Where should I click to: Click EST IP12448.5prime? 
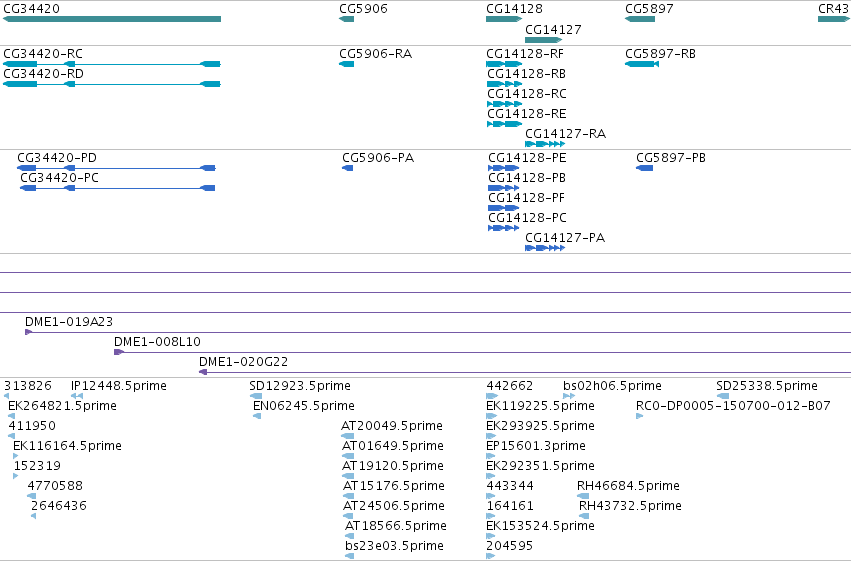click(x=77, y=396)
